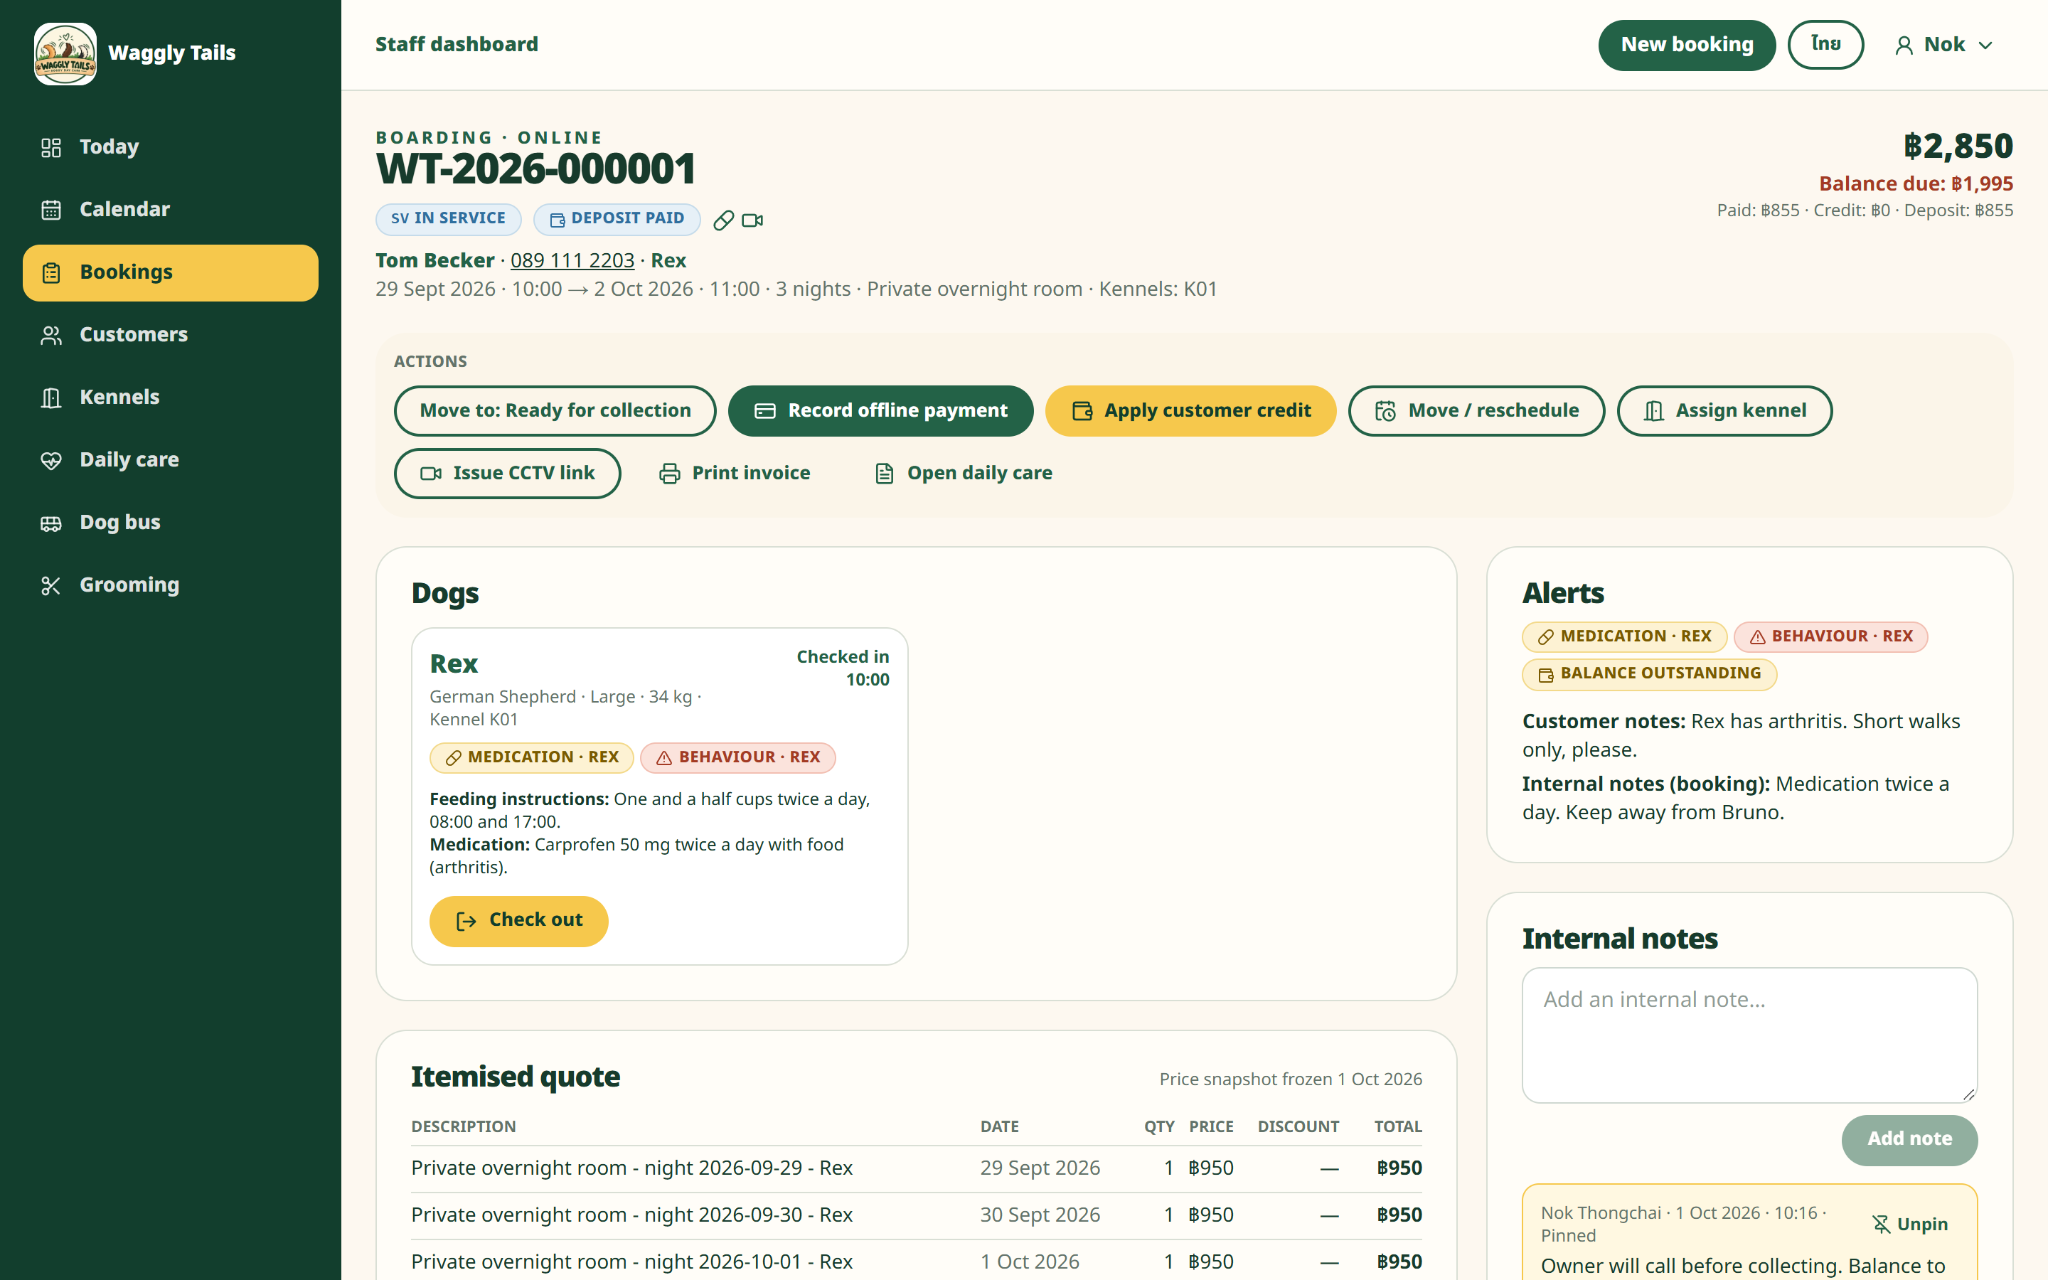2048x1280 pixels.
Task: Click the Kennels door icon
Action: [51, 398]
